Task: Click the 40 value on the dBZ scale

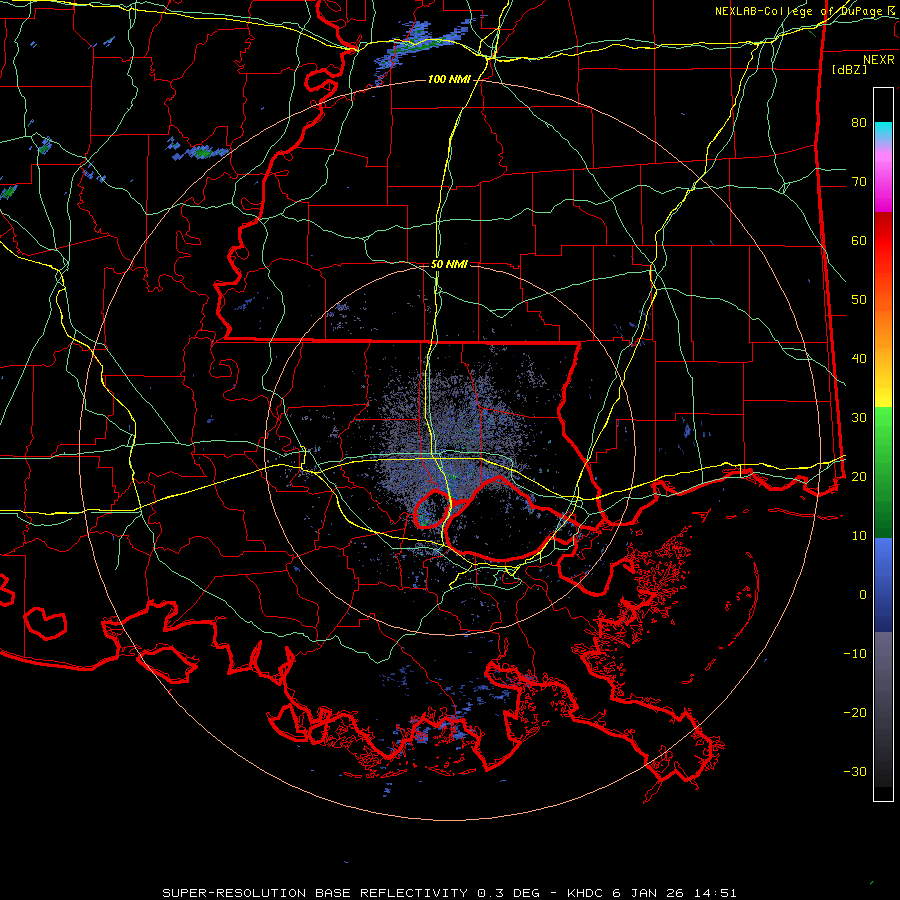Action: [x=859, y=359]
